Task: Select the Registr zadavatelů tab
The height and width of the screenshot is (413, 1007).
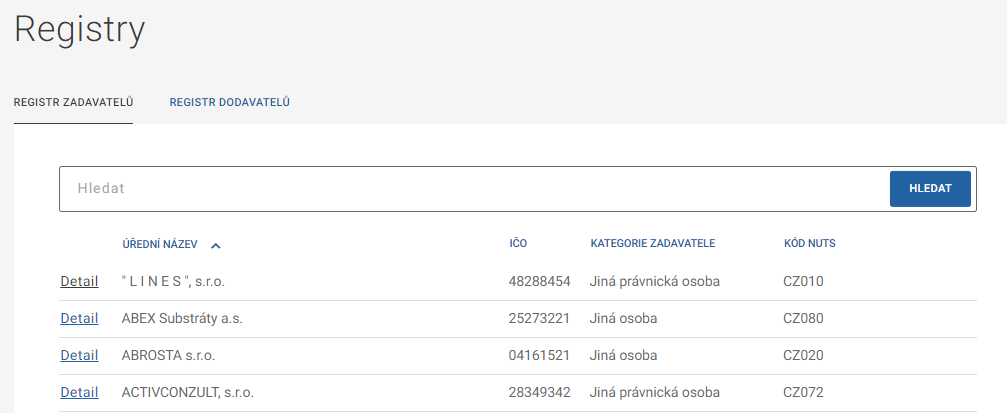Action: [x=74, y=102]
